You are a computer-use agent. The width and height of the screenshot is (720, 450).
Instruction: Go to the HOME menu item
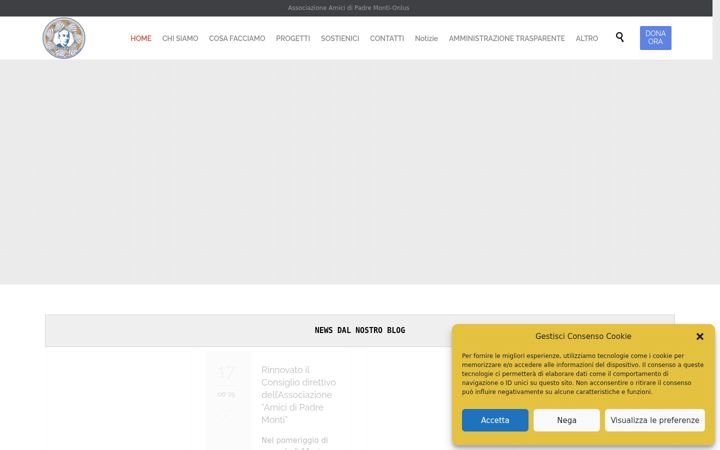point(141,39)
